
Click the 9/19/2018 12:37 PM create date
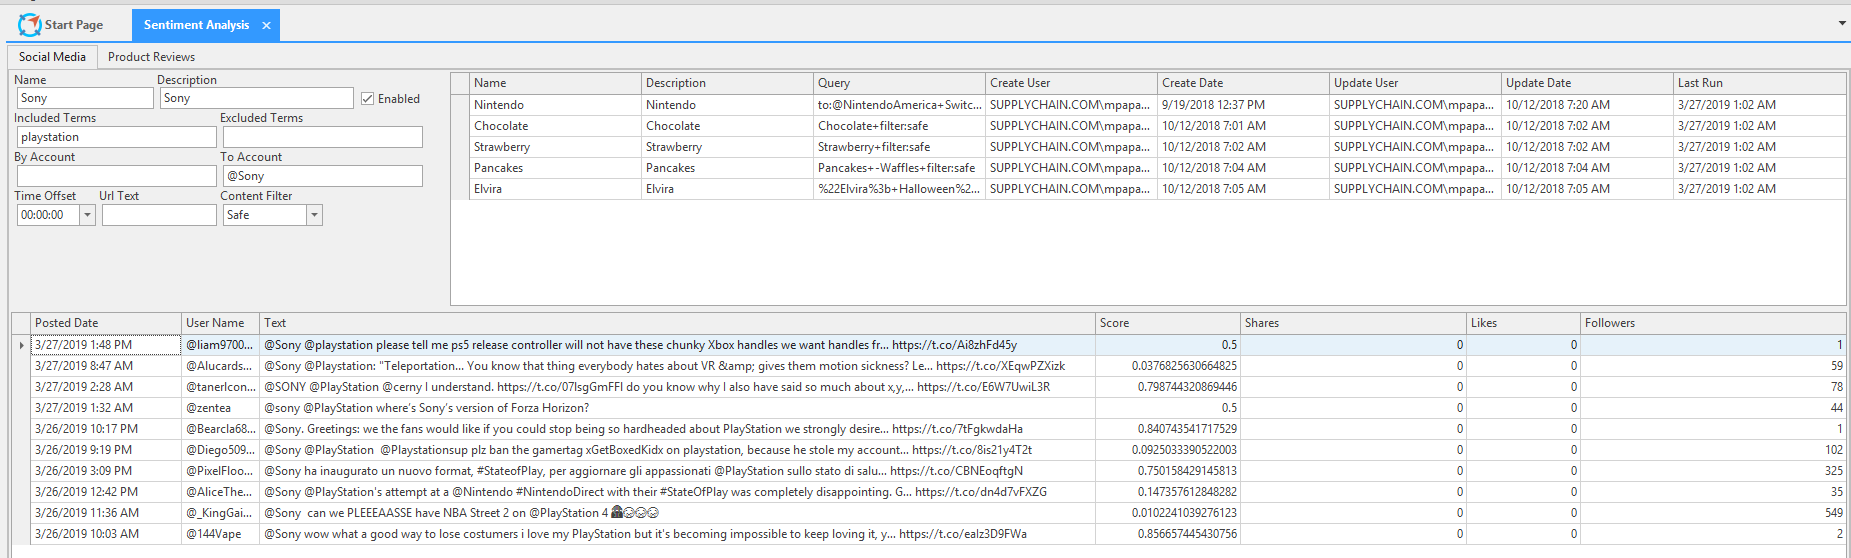1243,105
